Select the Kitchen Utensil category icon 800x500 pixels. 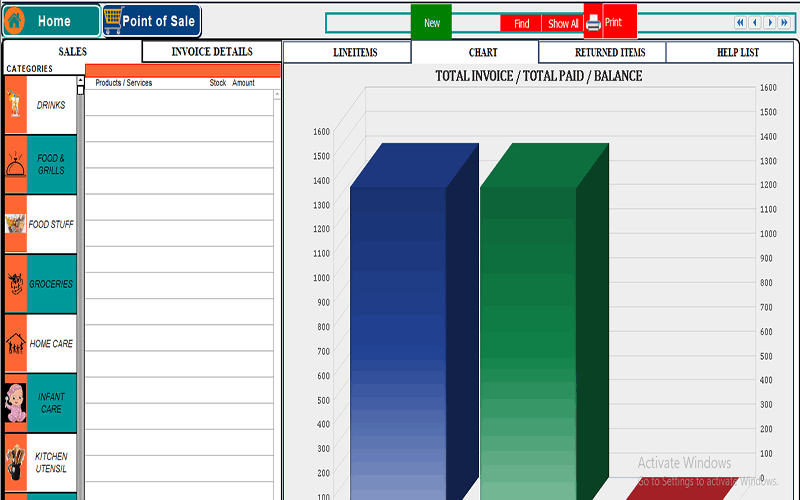click(x=15, y=462)
